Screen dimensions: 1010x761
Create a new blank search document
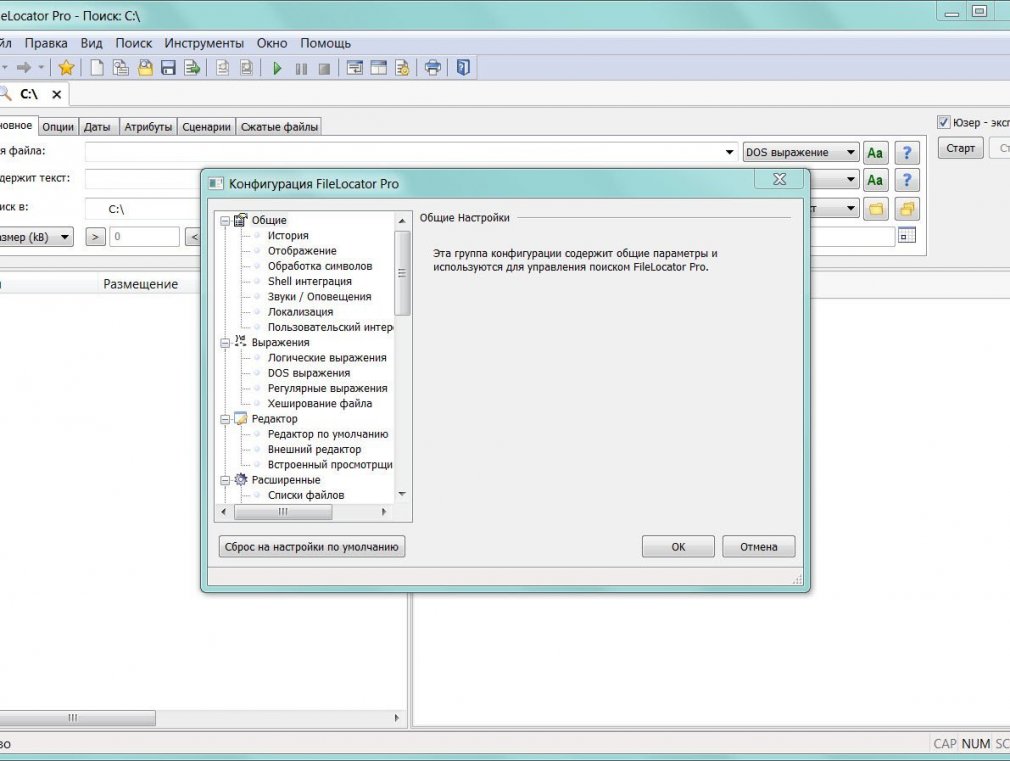point(97,68)
